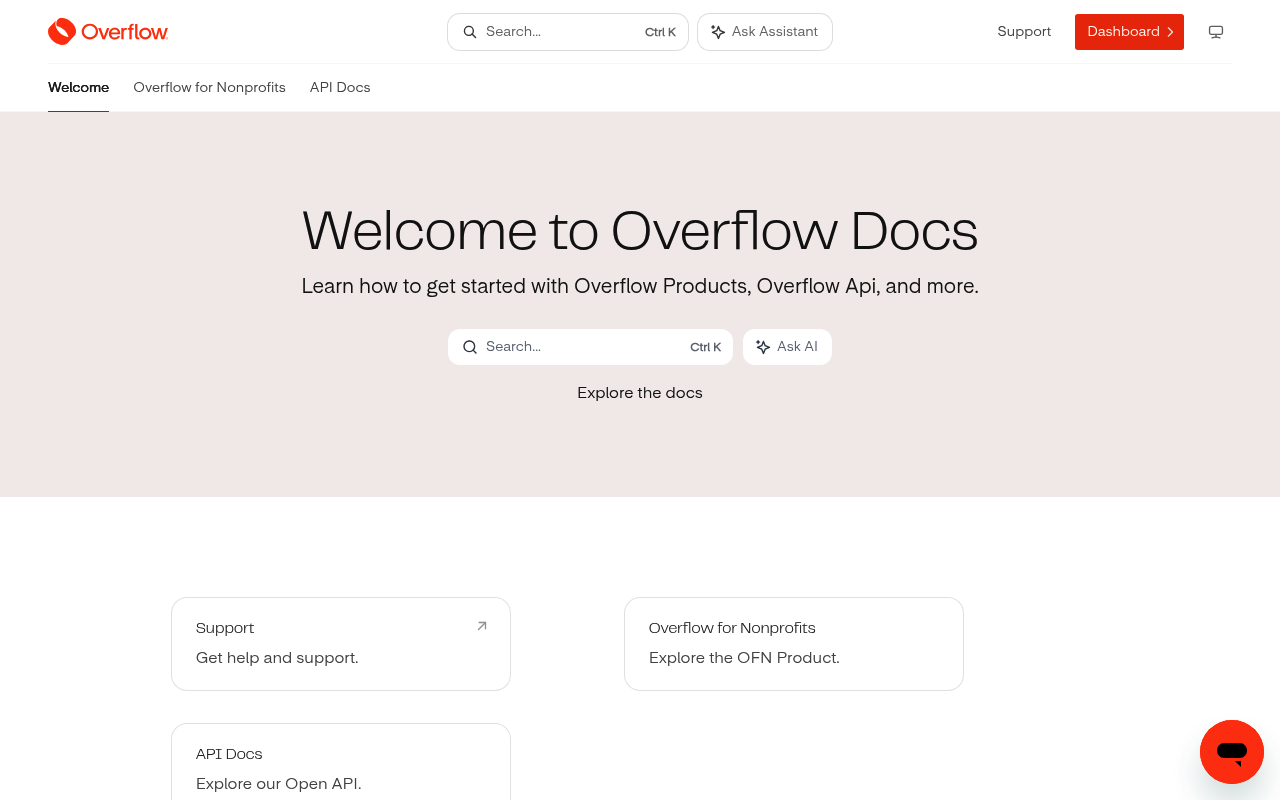Viewport: 1280px width, 800px height.
Task: Open the Dashboard button
Action: pyautogui.click(x=1129, y=32)
